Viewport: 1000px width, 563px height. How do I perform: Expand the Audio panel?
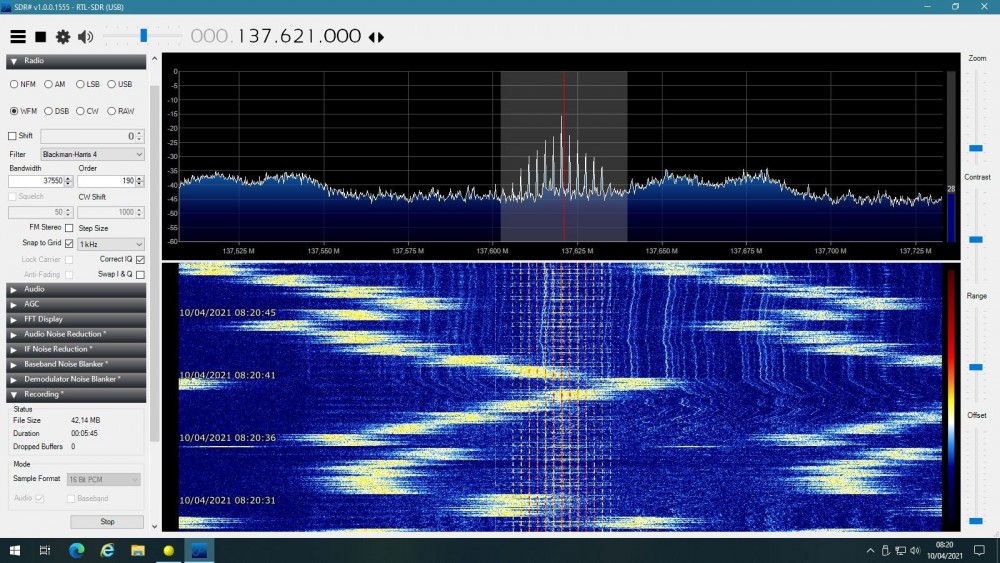click(76, 289)
